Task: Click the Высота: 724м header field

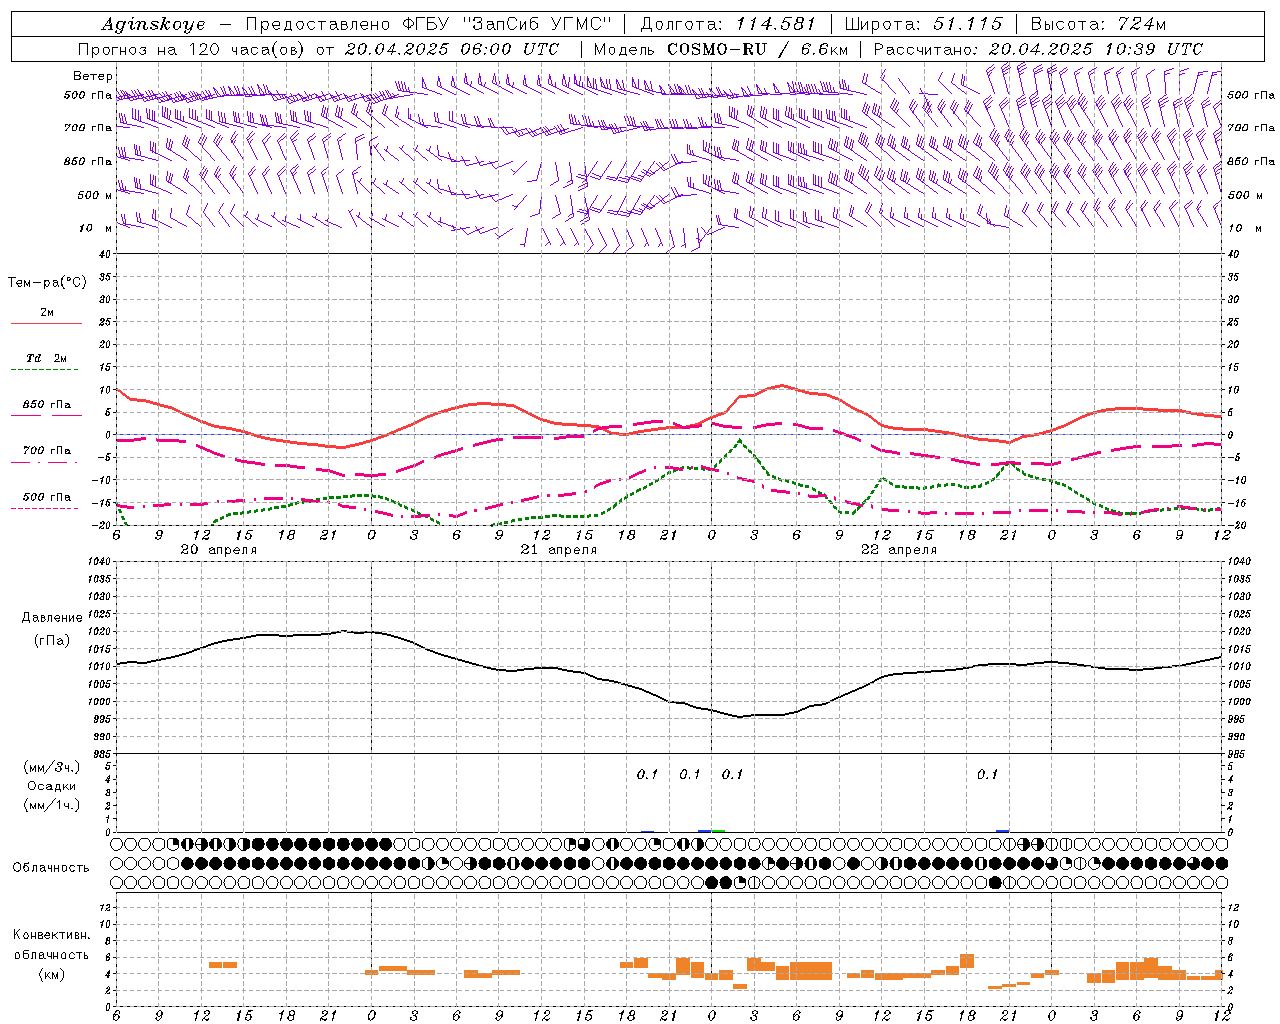Action: pyautogui.click(x=1098, y=24)
